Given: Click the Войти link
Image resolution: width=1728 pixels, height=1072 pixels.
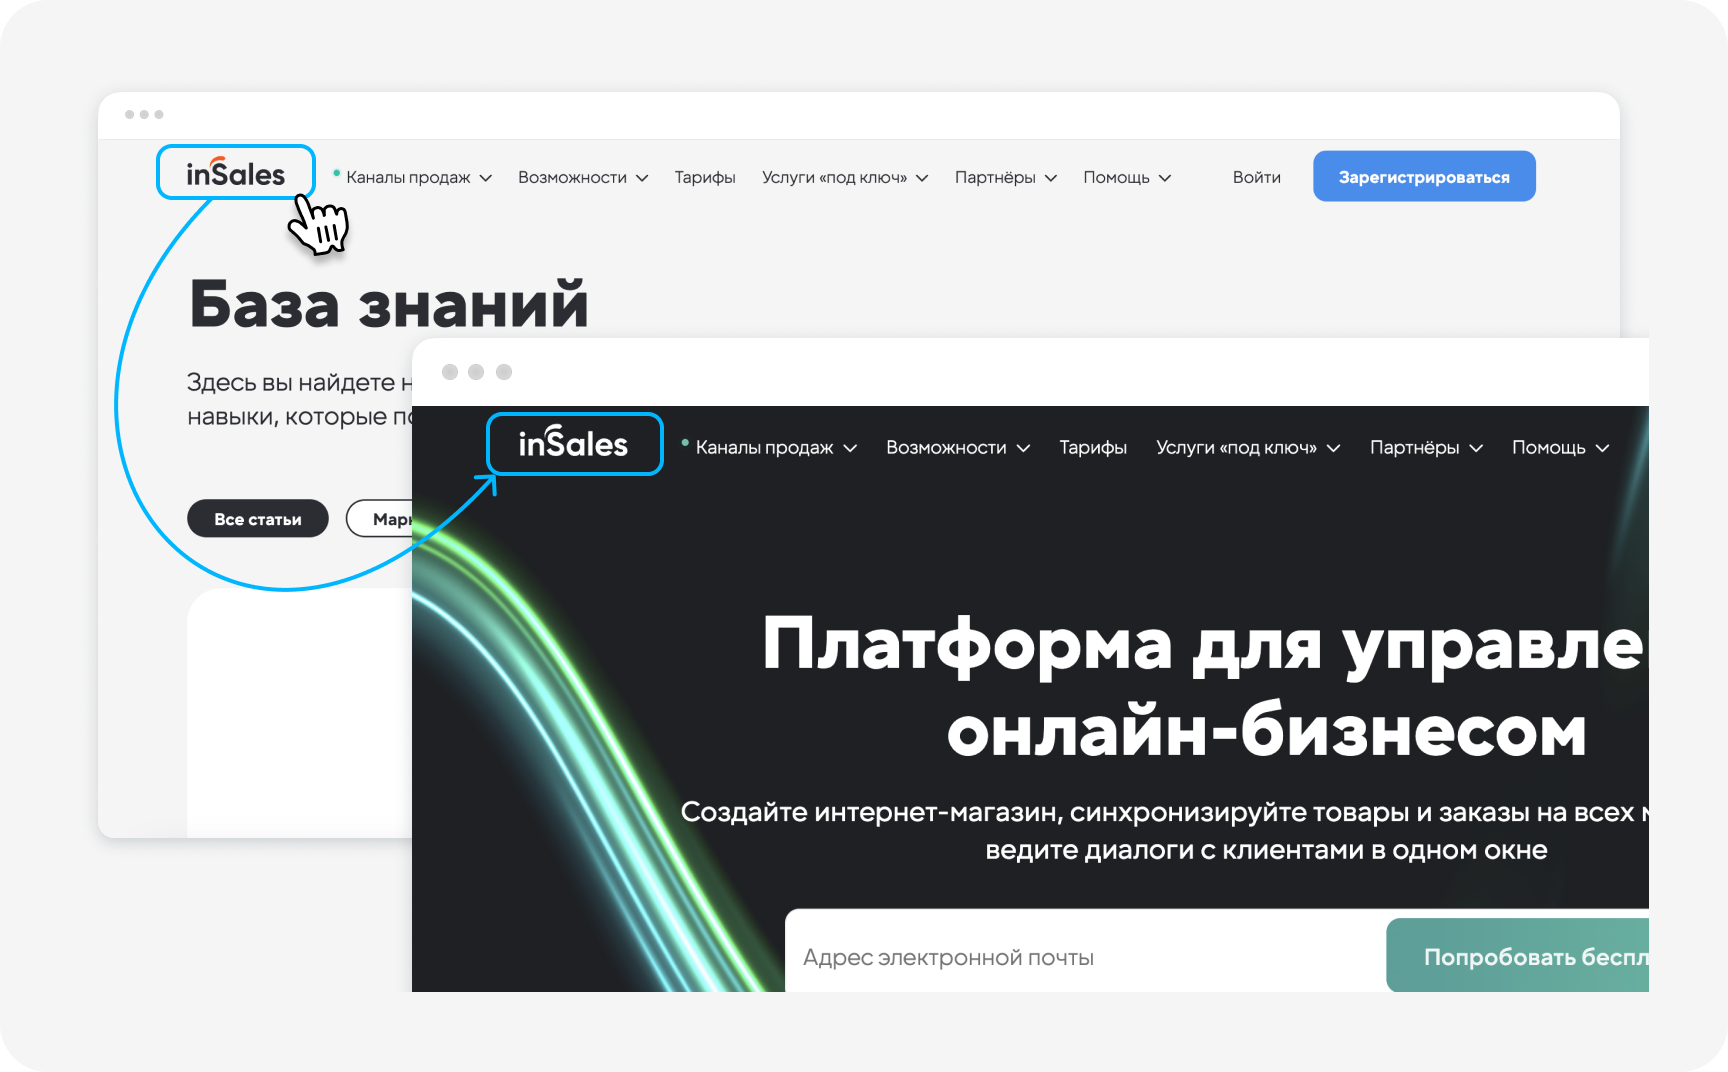Looking at the screenshot, I should tap(1256, 177).
